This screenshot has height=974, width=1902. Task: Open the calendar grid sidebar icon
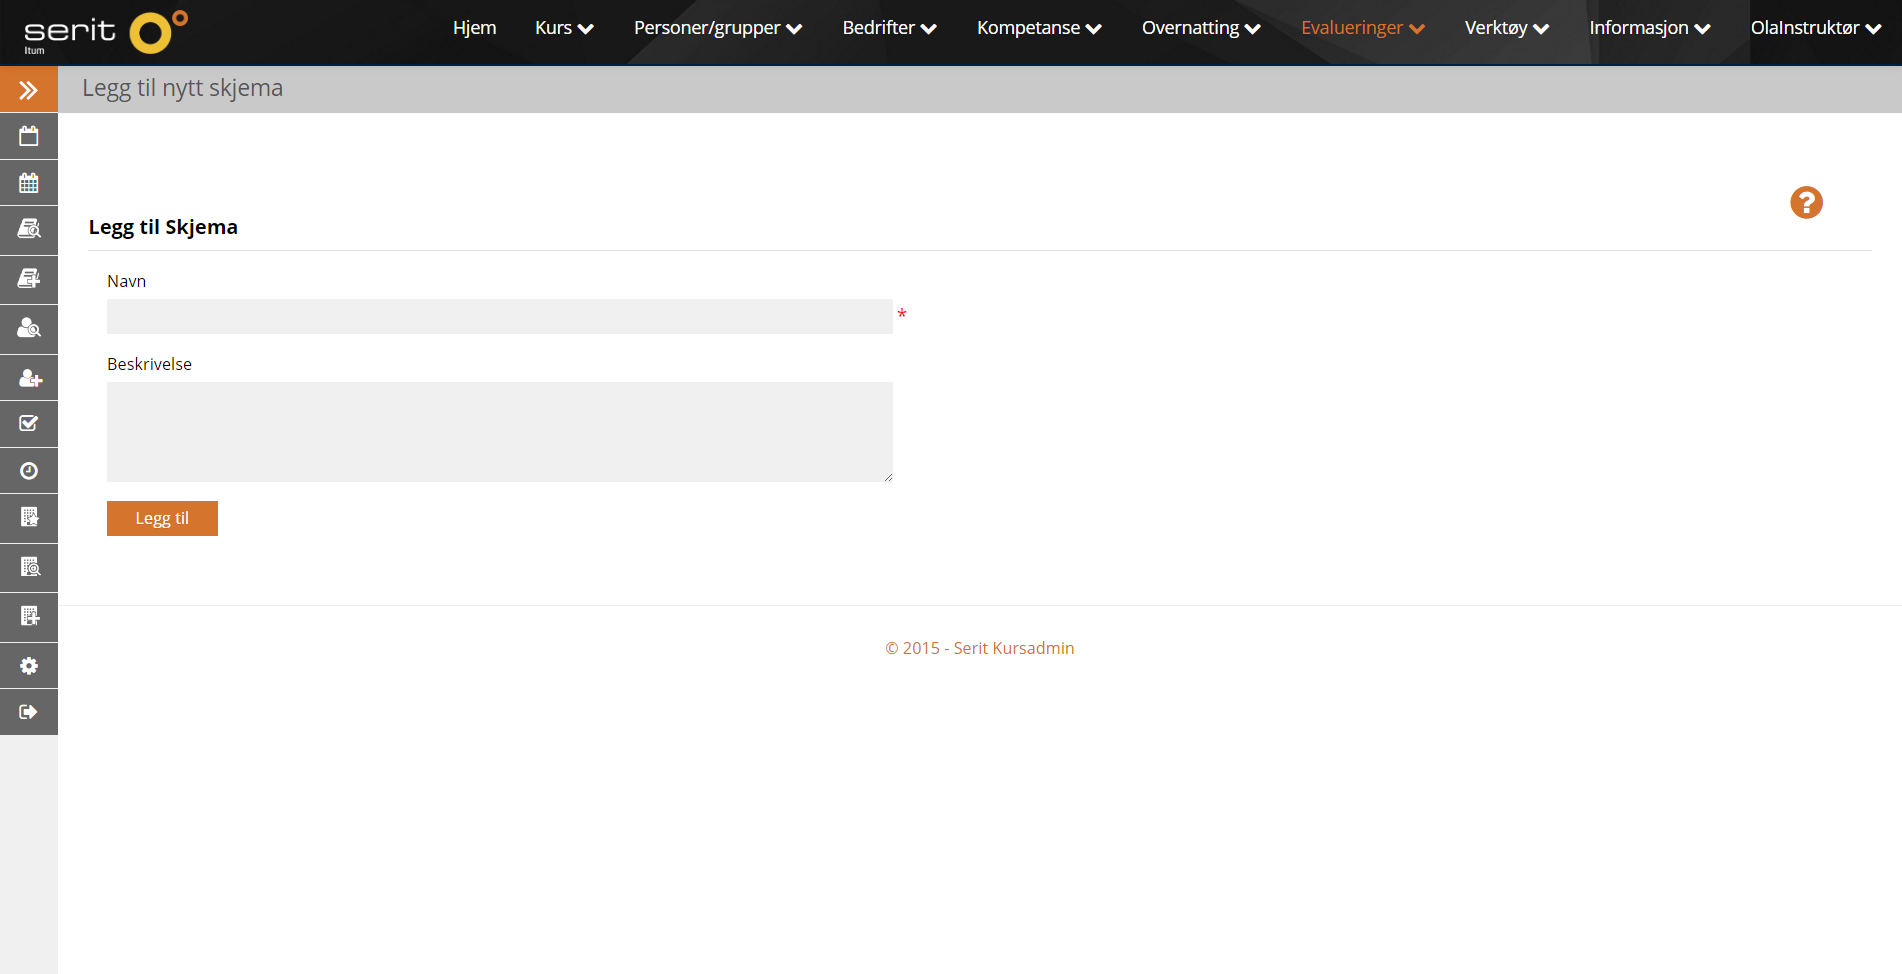point(28,183)
